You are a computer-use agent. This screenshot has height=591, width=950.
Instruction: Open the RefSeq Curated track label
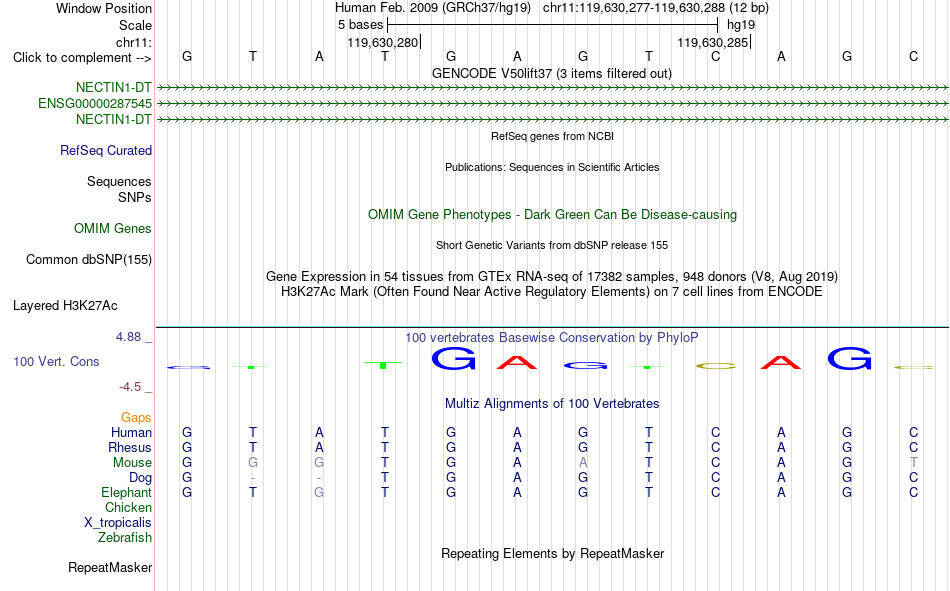point(106,150)
